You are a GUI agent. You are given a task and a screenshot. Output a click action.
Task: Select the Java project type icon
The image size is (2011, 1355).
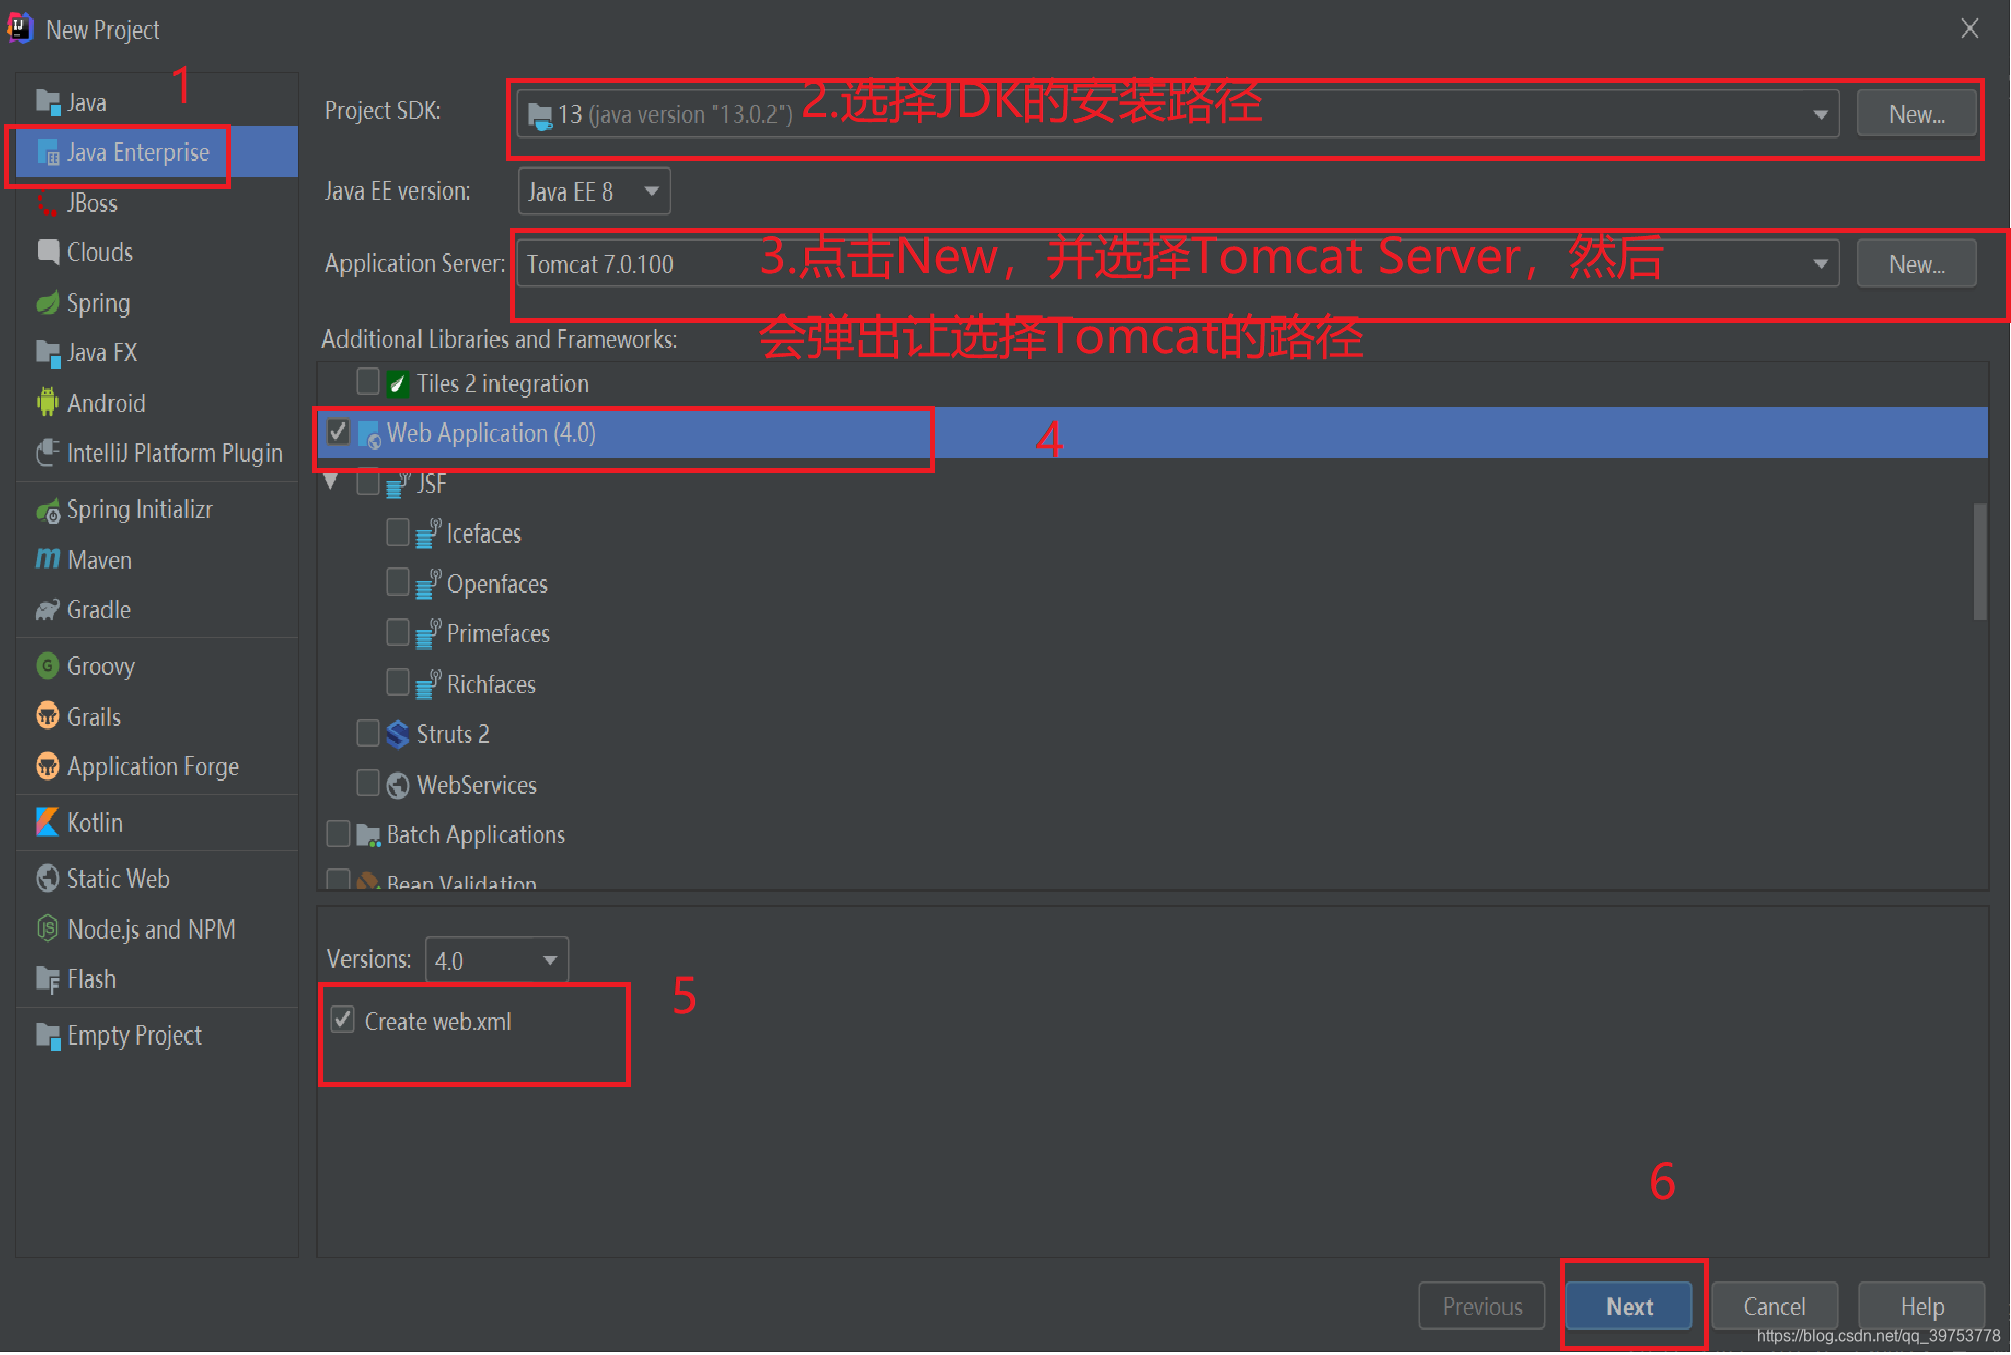48,102
